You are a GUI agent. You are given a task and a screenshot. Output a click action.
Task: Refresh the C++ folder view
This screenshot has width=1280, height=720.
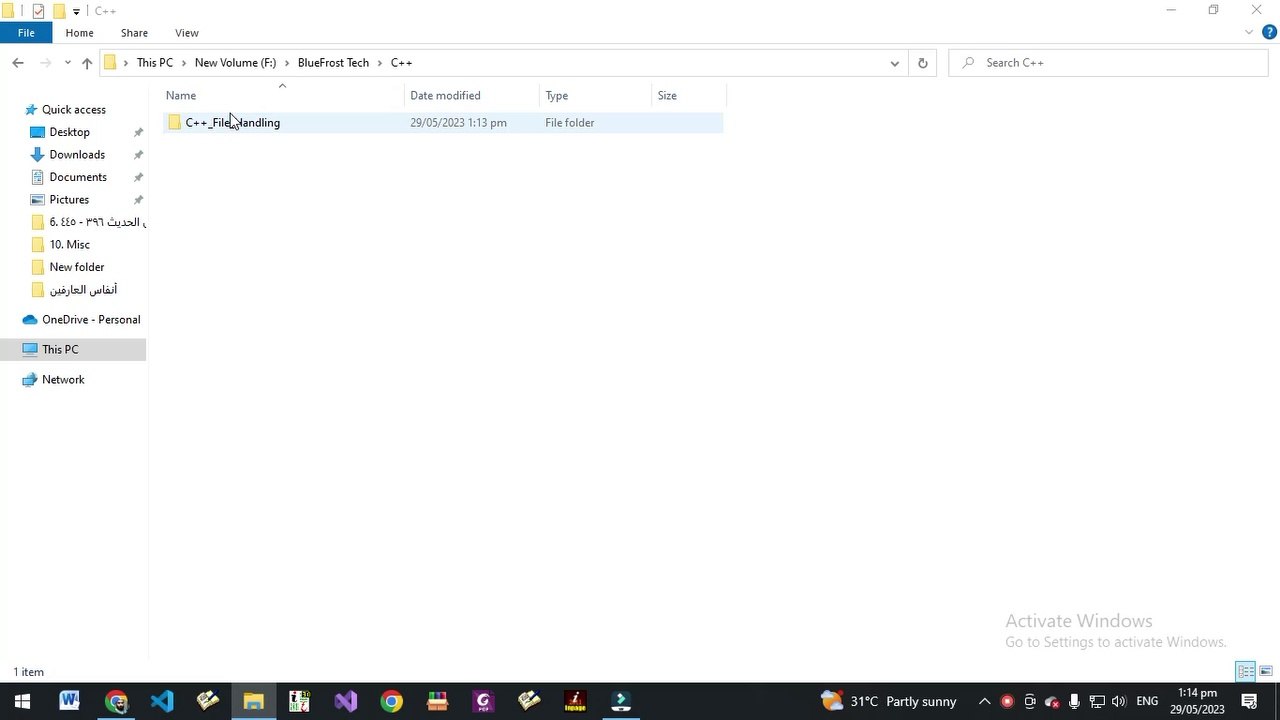[x=922, y=62]
